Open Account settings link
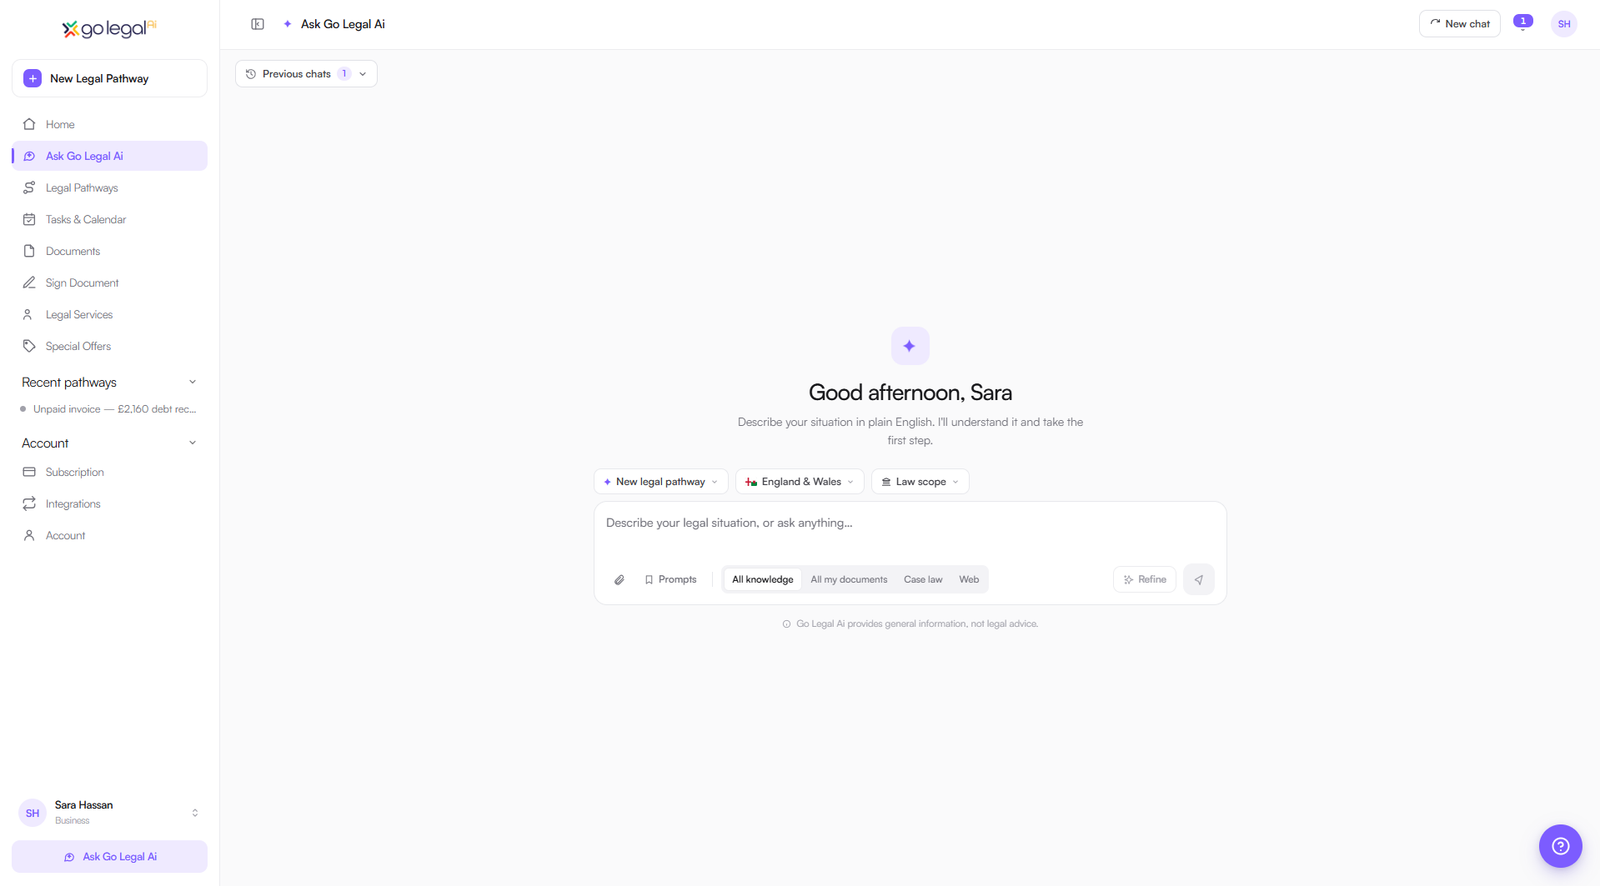1600x886 pixels. coord(109,535)
